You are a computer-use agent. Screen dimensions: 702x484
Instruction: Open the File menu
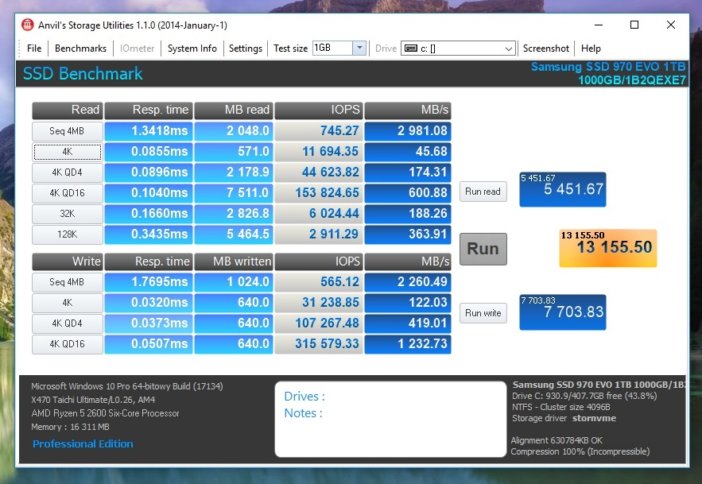pos(34,48)
